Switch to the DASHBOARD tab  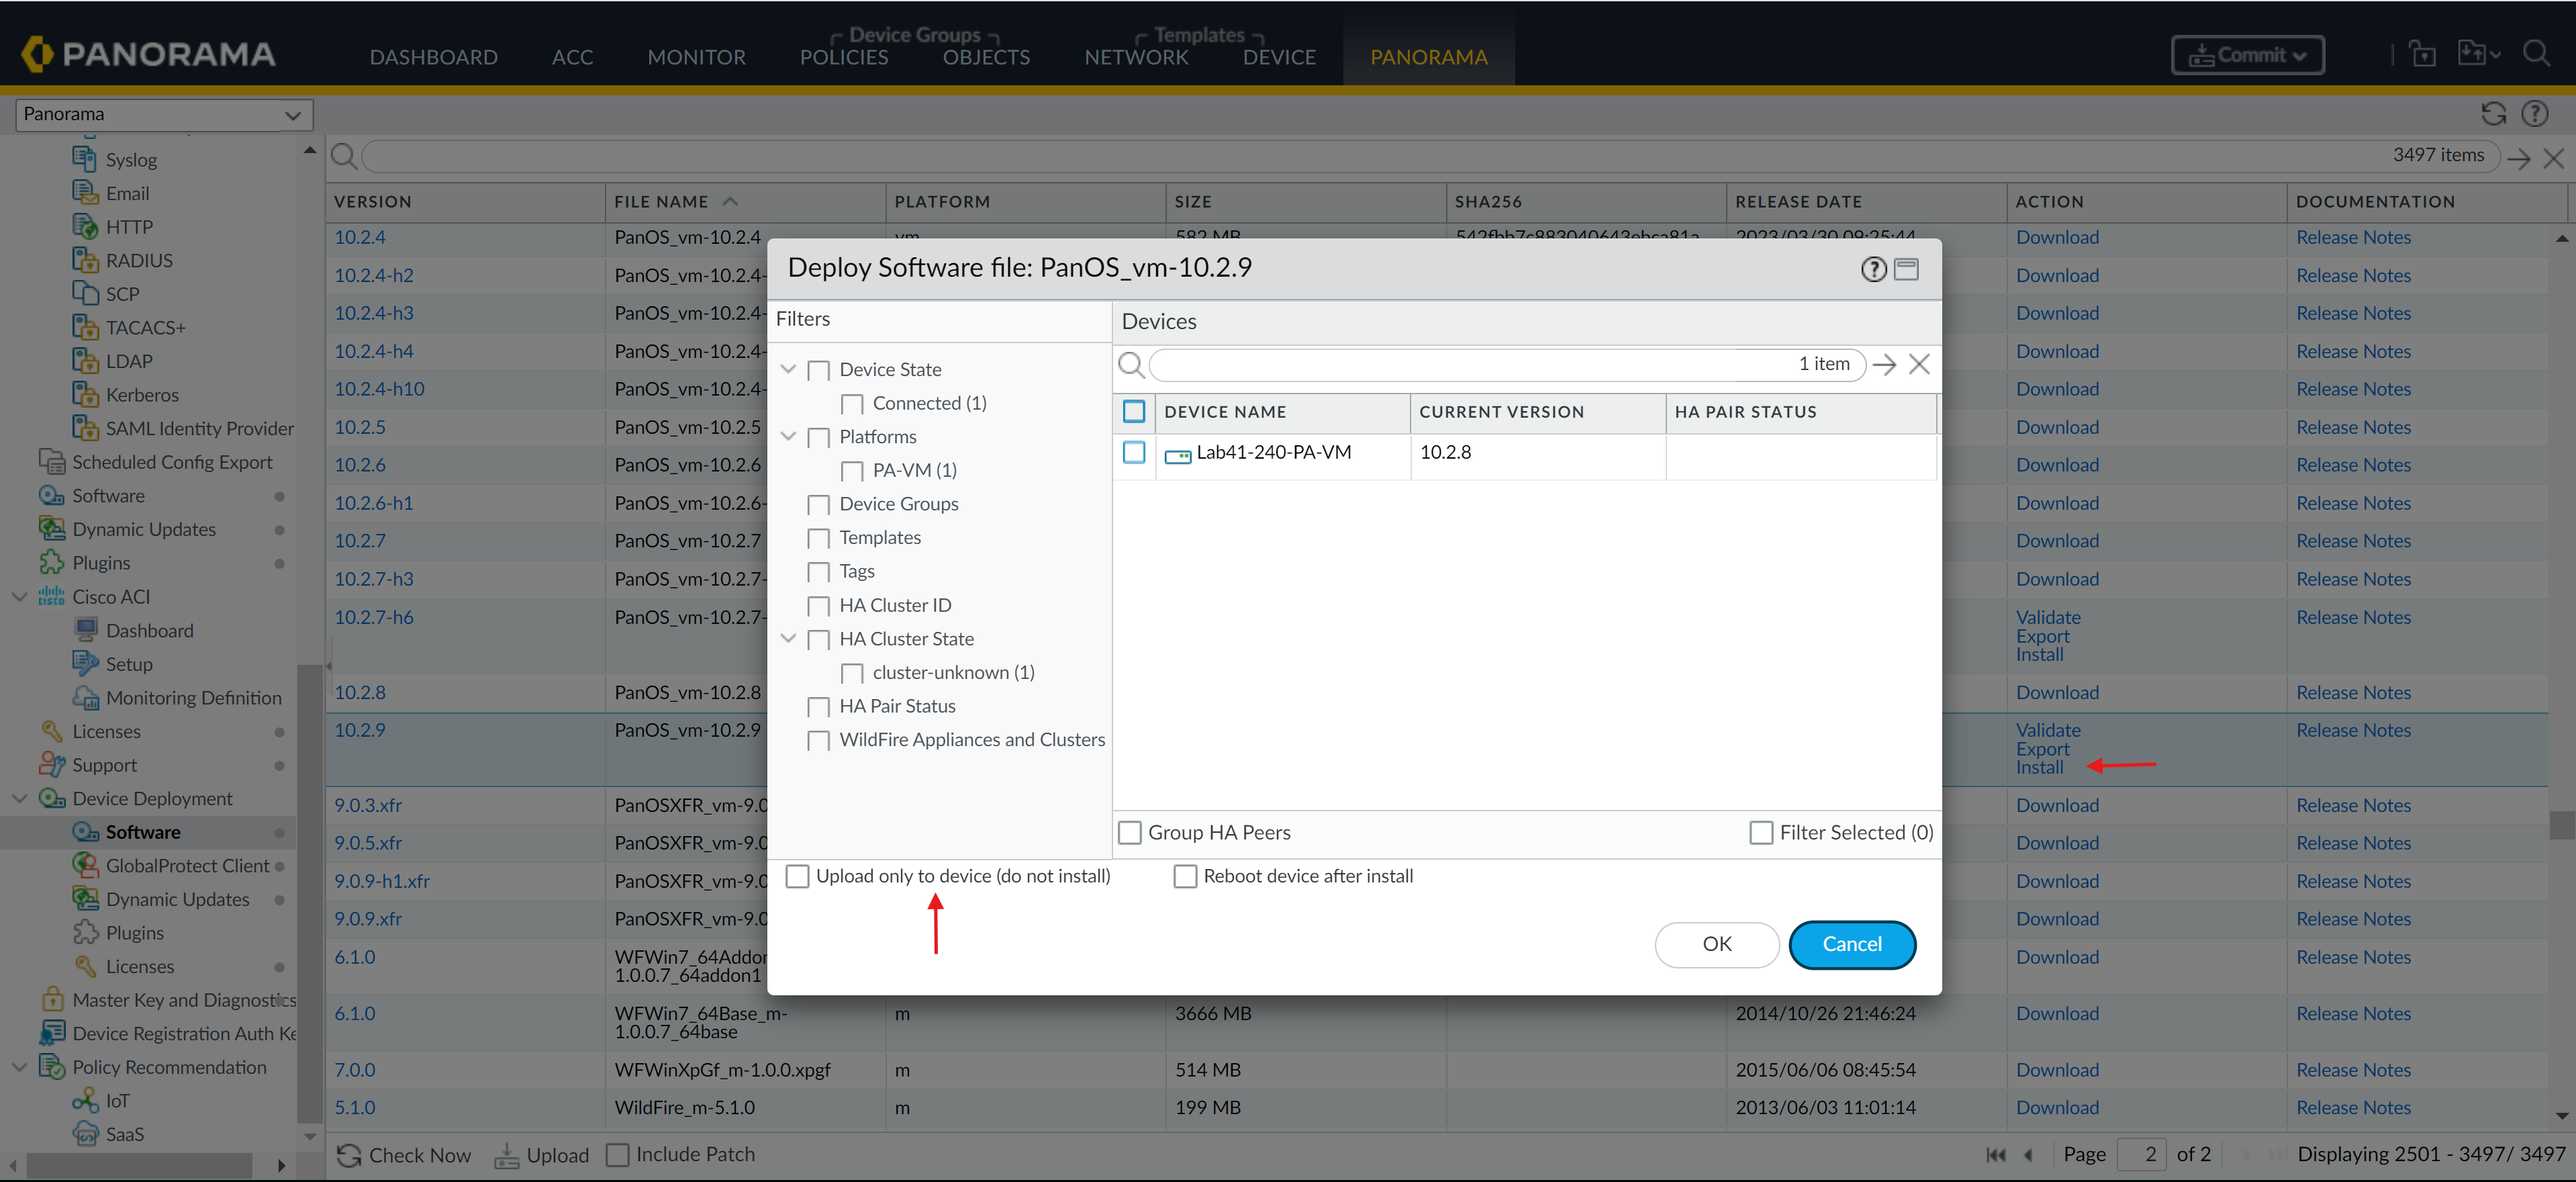[433, 57]
